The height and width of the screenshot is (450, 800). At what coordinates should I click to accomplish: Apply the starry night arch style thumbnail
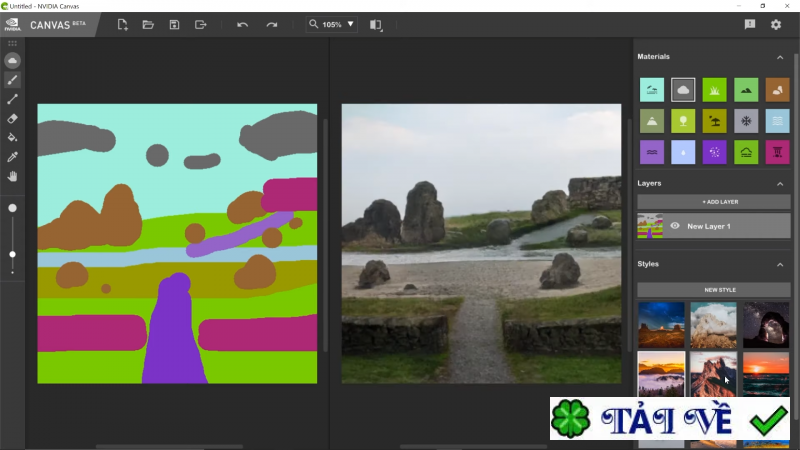pyautogui.click(x=765, y=324)
